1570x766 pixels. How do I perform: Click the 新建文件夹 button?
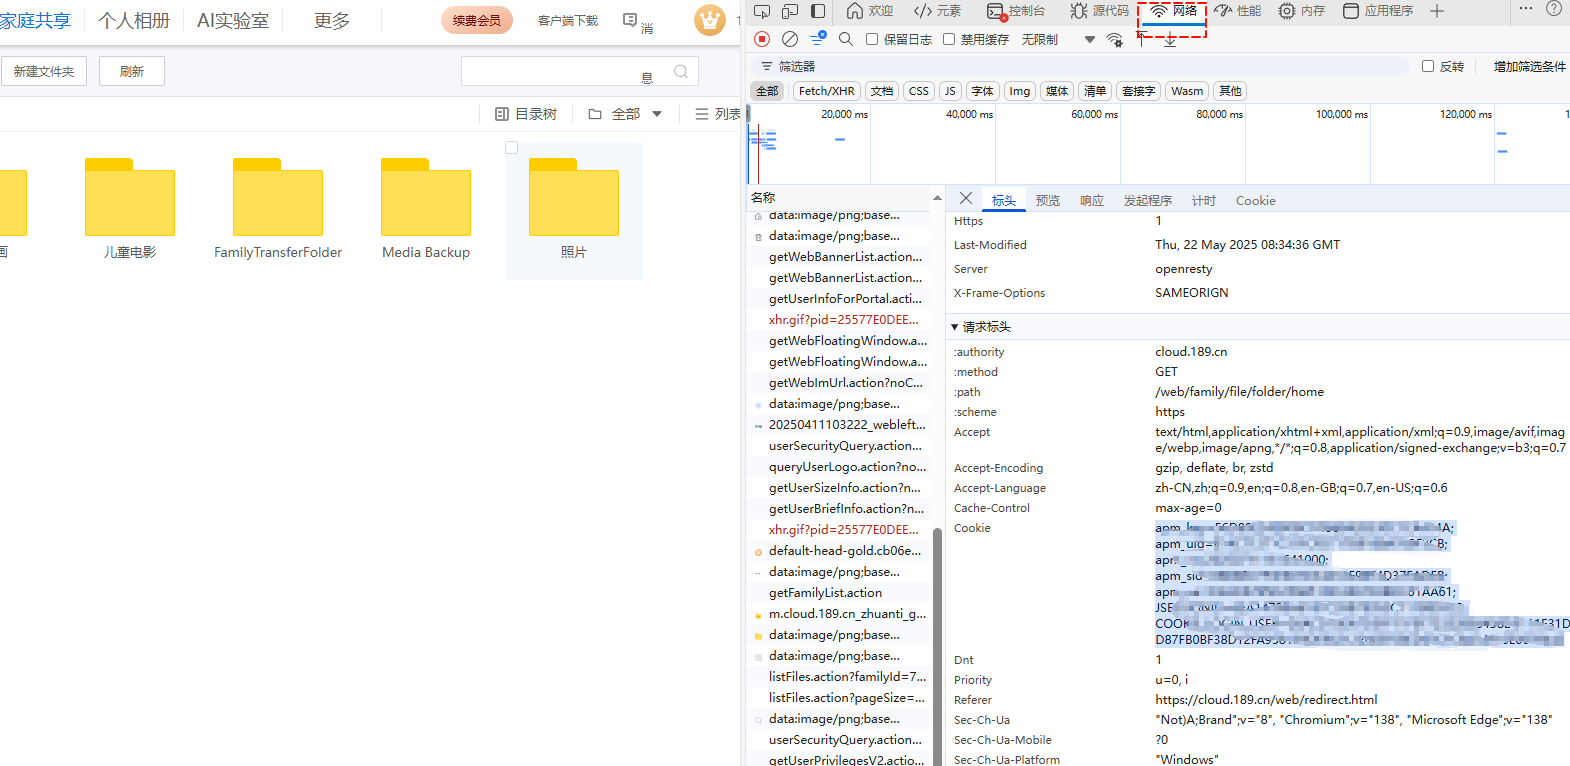[x=44, y=71]
